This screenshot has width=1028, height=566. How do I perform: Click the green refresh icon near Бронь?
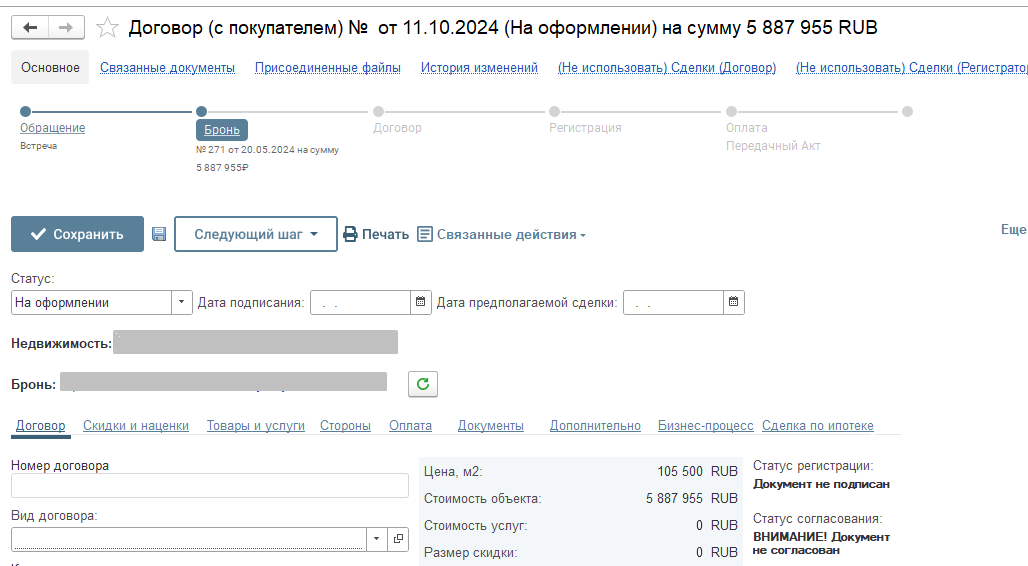pyautogui.click(x=422, y=384)
